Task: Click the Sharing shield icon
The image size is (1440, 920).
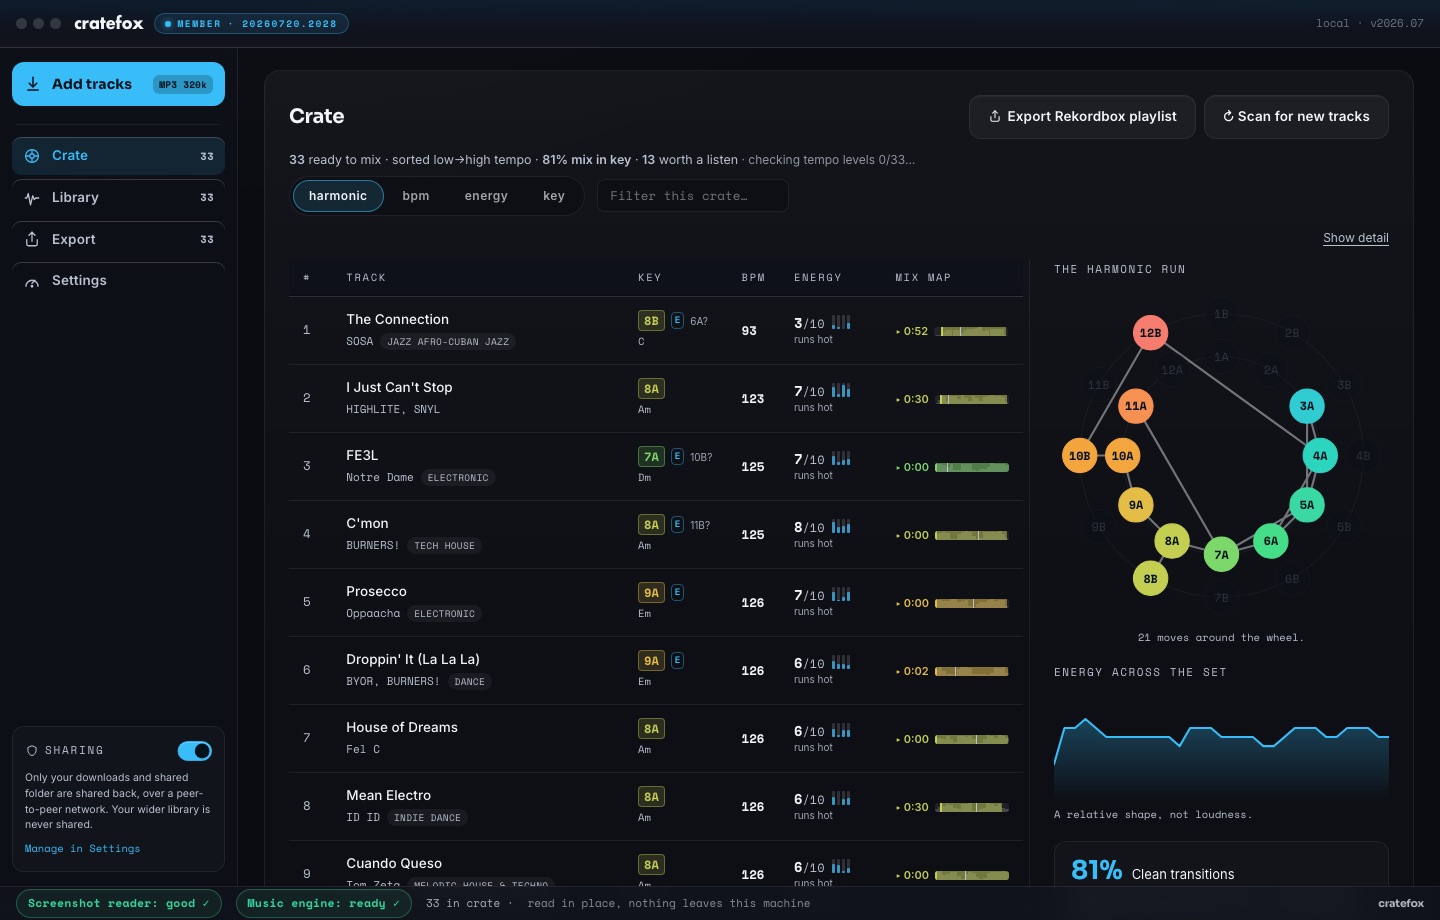Action: [32, 750]
